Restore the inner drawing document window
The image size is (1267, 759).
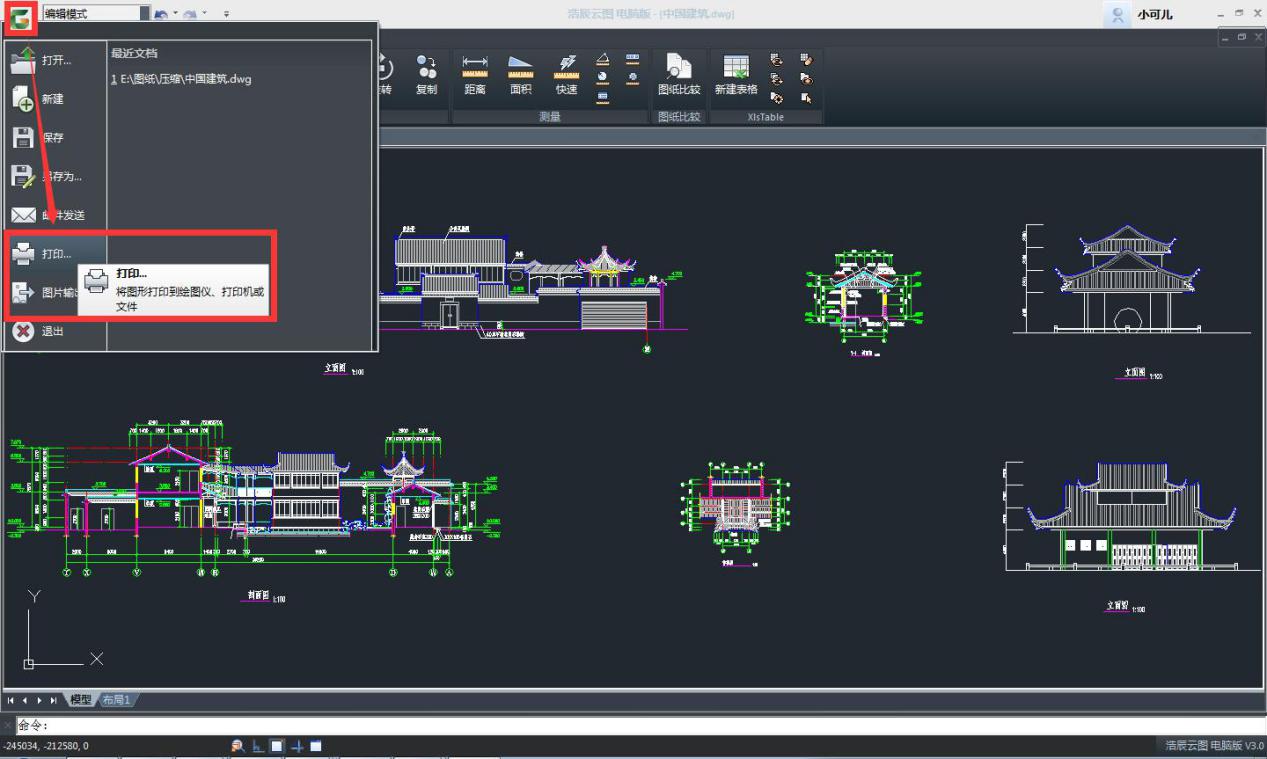point(1241,38)
